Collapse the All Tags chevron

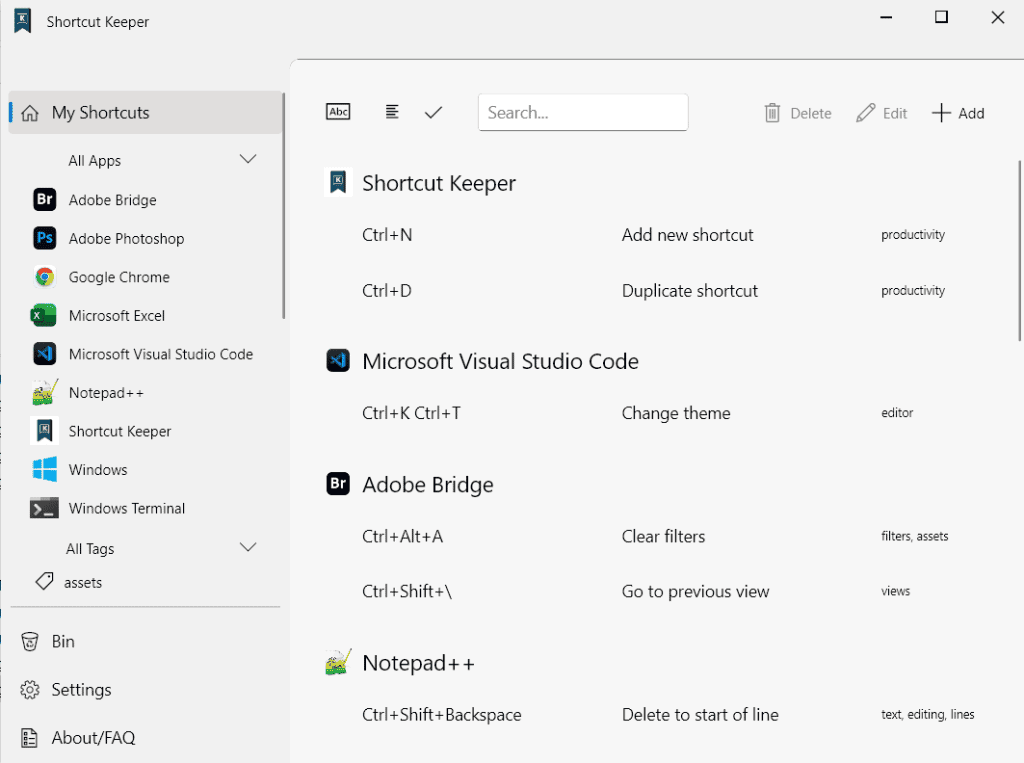[x=248, y=547]
